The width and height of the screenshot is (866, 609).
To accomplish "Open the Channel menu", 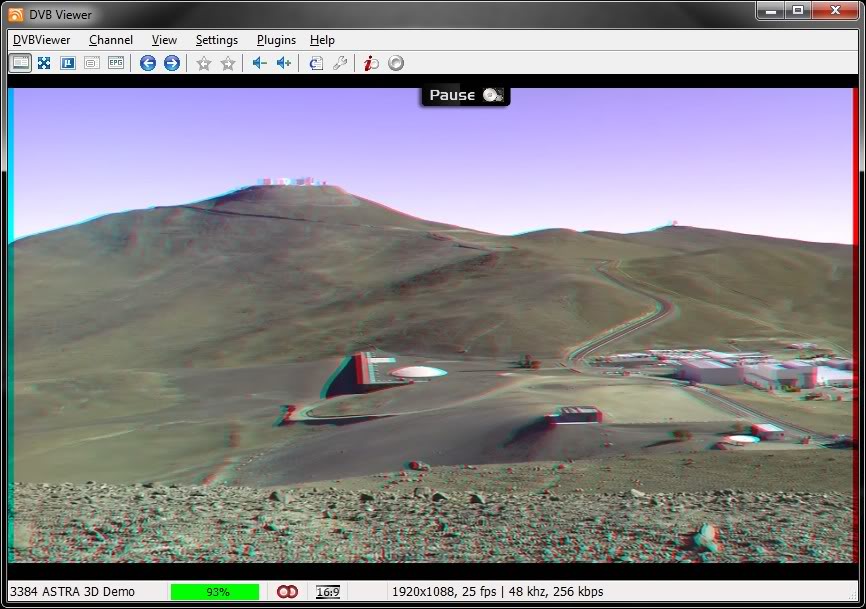I will coord(111,40).
